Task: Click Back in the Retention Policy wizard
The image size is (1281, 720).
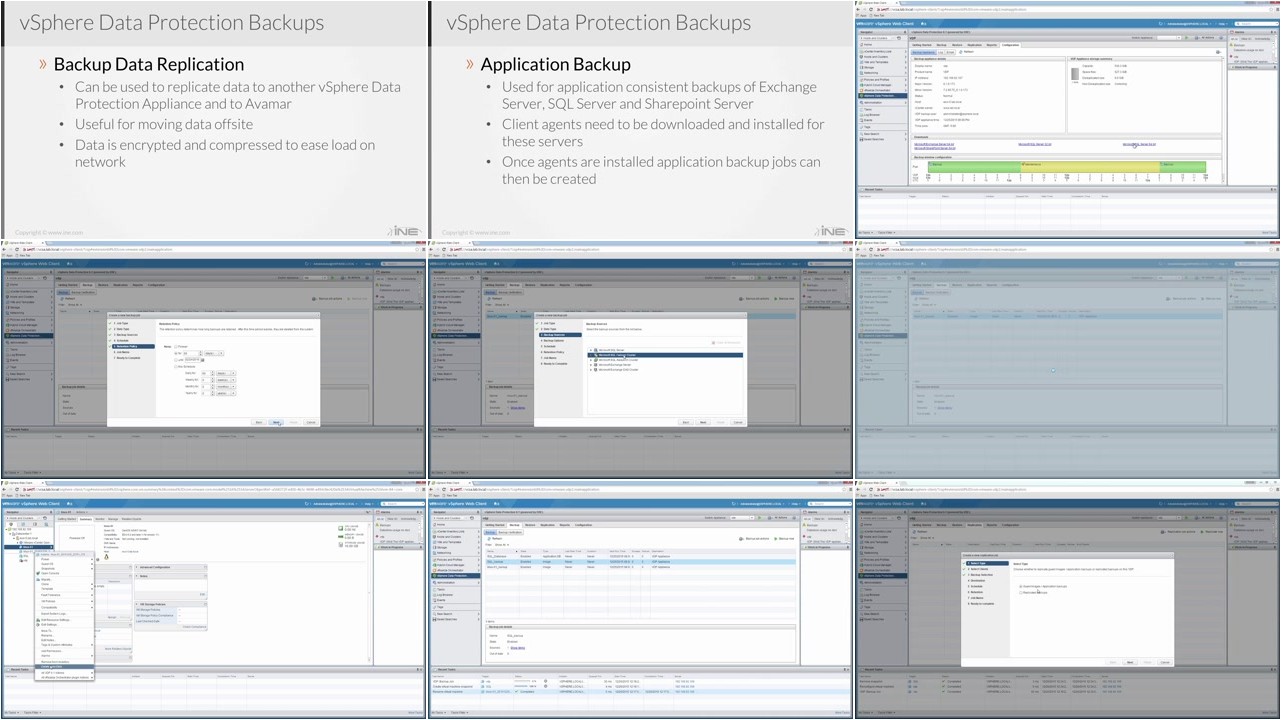Action: point(259,422)
